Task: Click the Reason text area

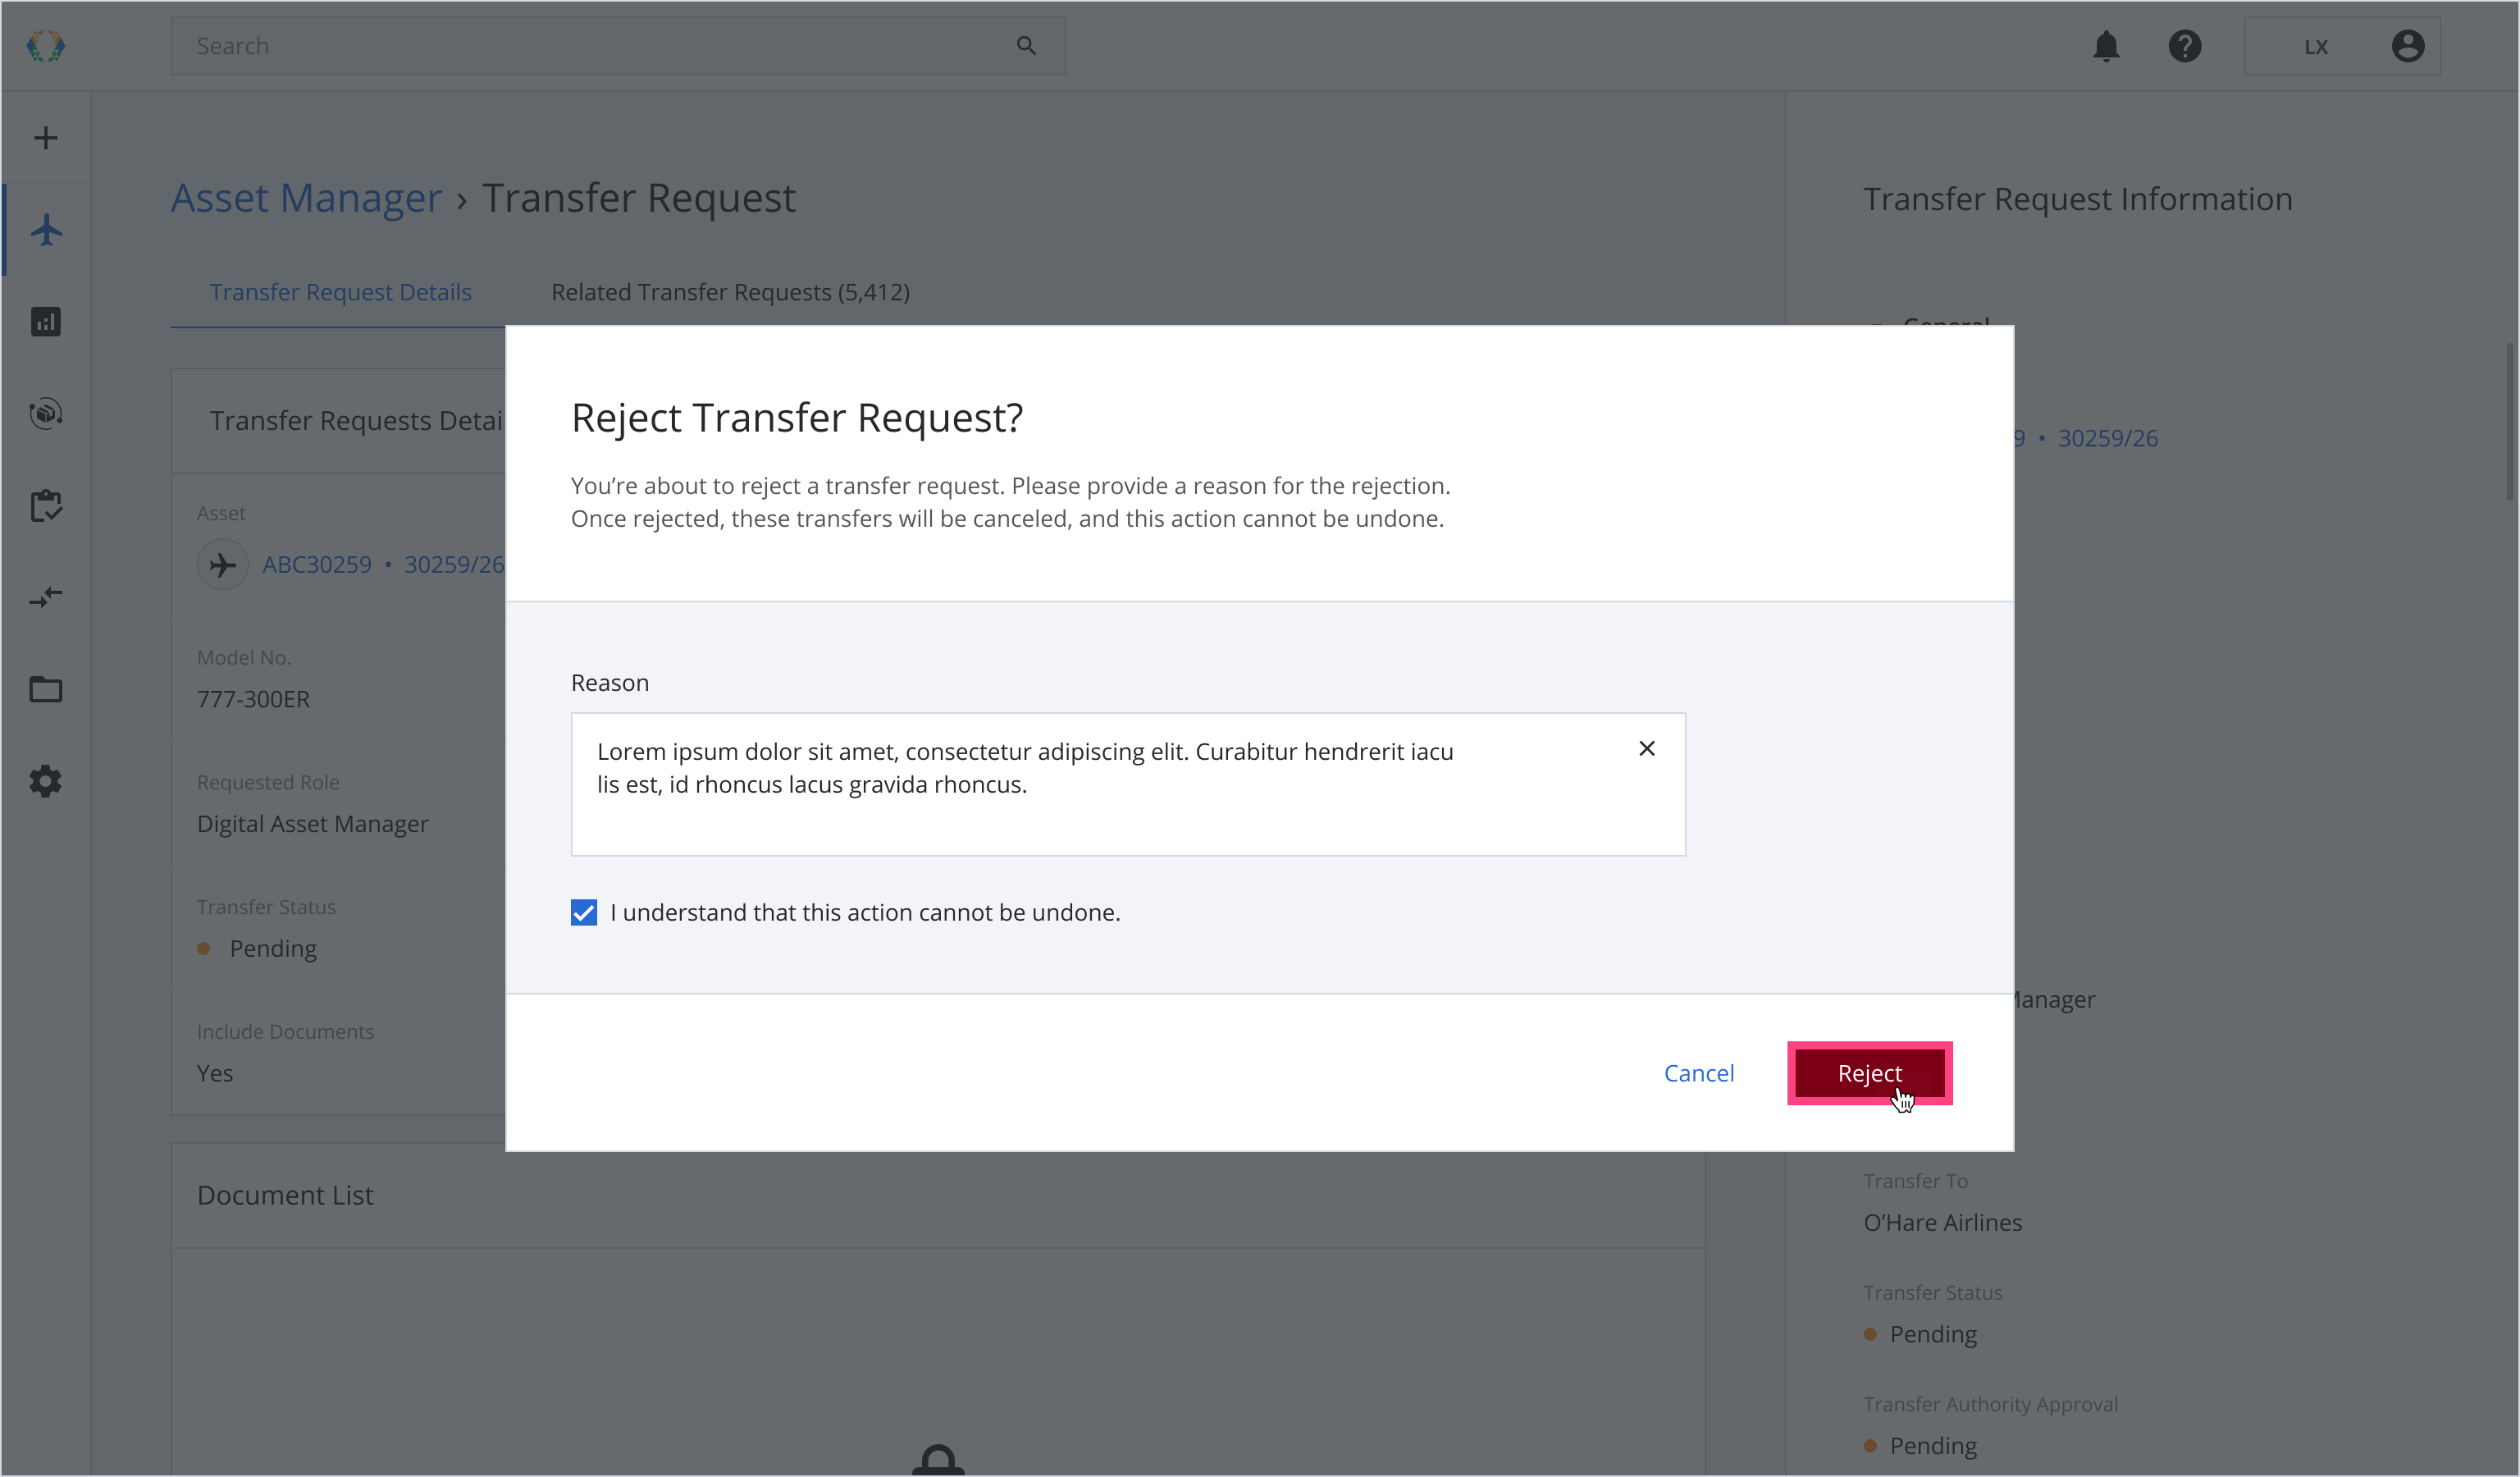Action: [1128, 785]
